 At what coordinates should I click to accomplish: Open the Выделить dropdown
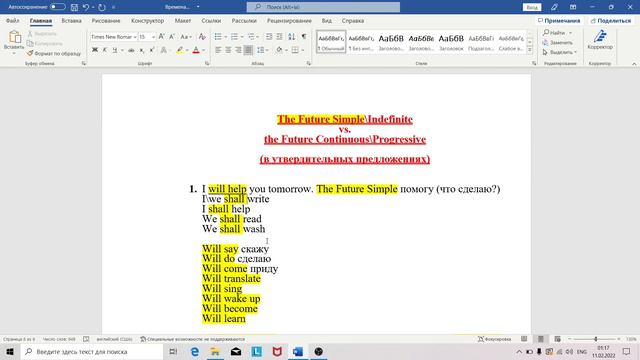(560, 52)
